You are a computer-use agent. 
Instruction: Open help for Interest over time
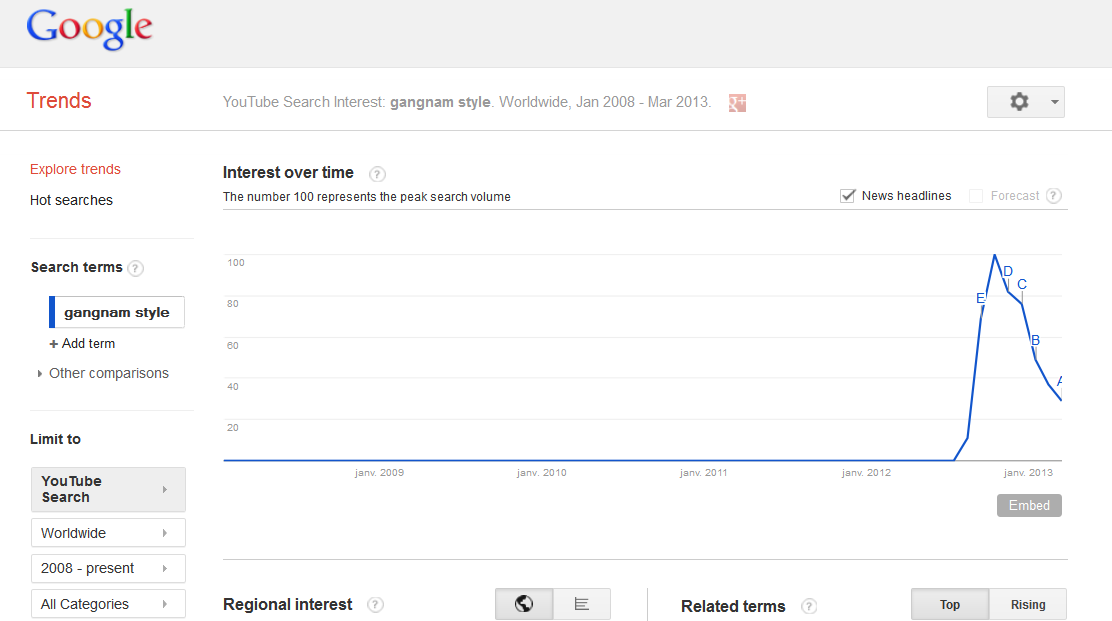[x=377, y=174]
